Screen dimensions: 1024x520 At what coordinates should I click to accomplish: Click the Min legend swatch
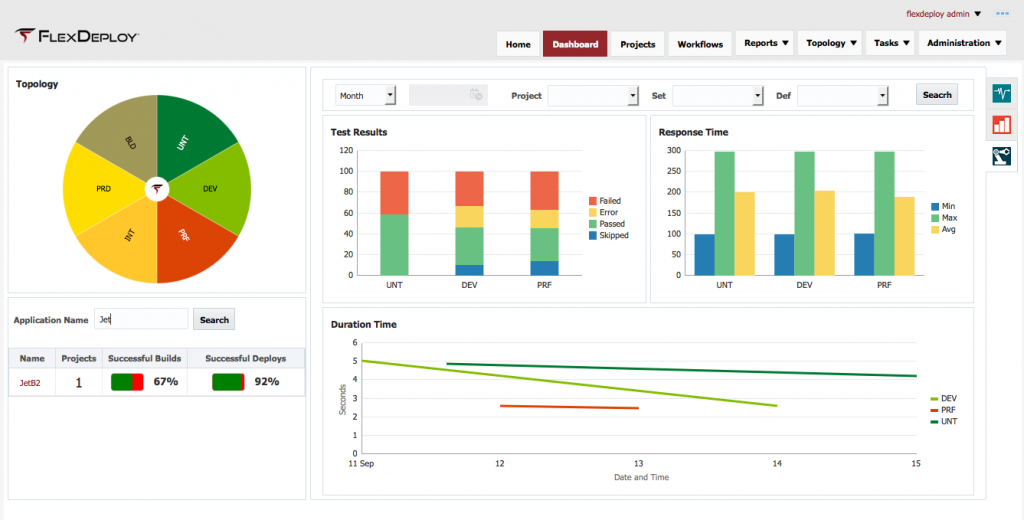(935, 206)
